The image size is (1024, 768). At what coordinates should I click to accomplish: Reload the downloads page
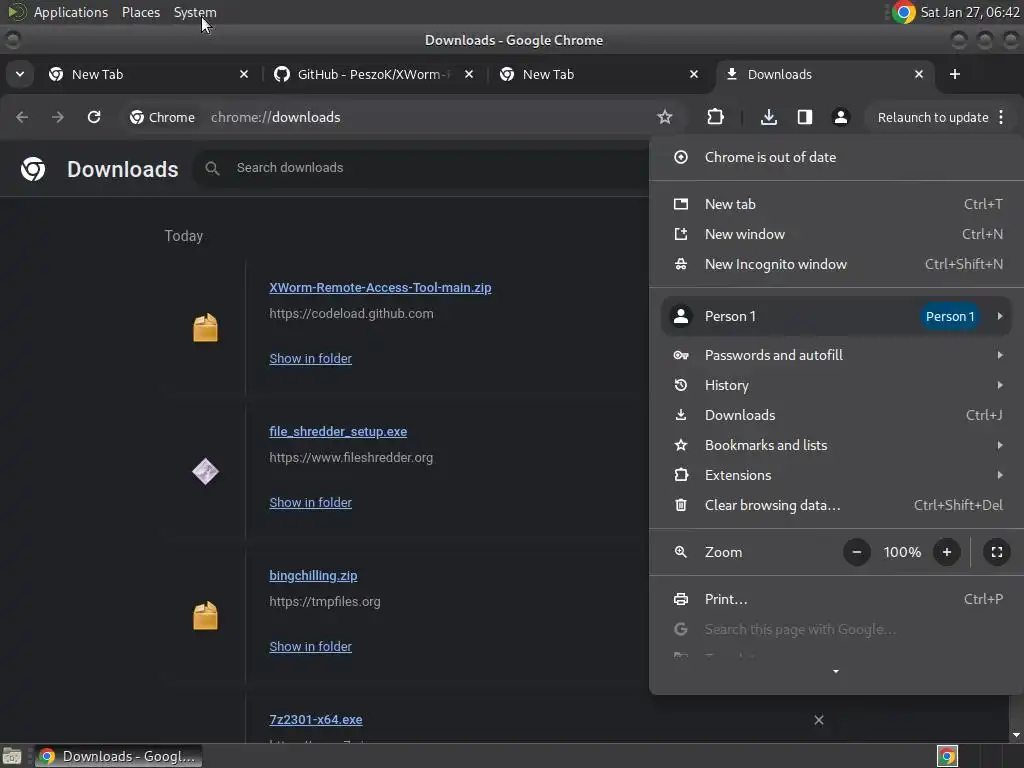click(x=94, y=117)
